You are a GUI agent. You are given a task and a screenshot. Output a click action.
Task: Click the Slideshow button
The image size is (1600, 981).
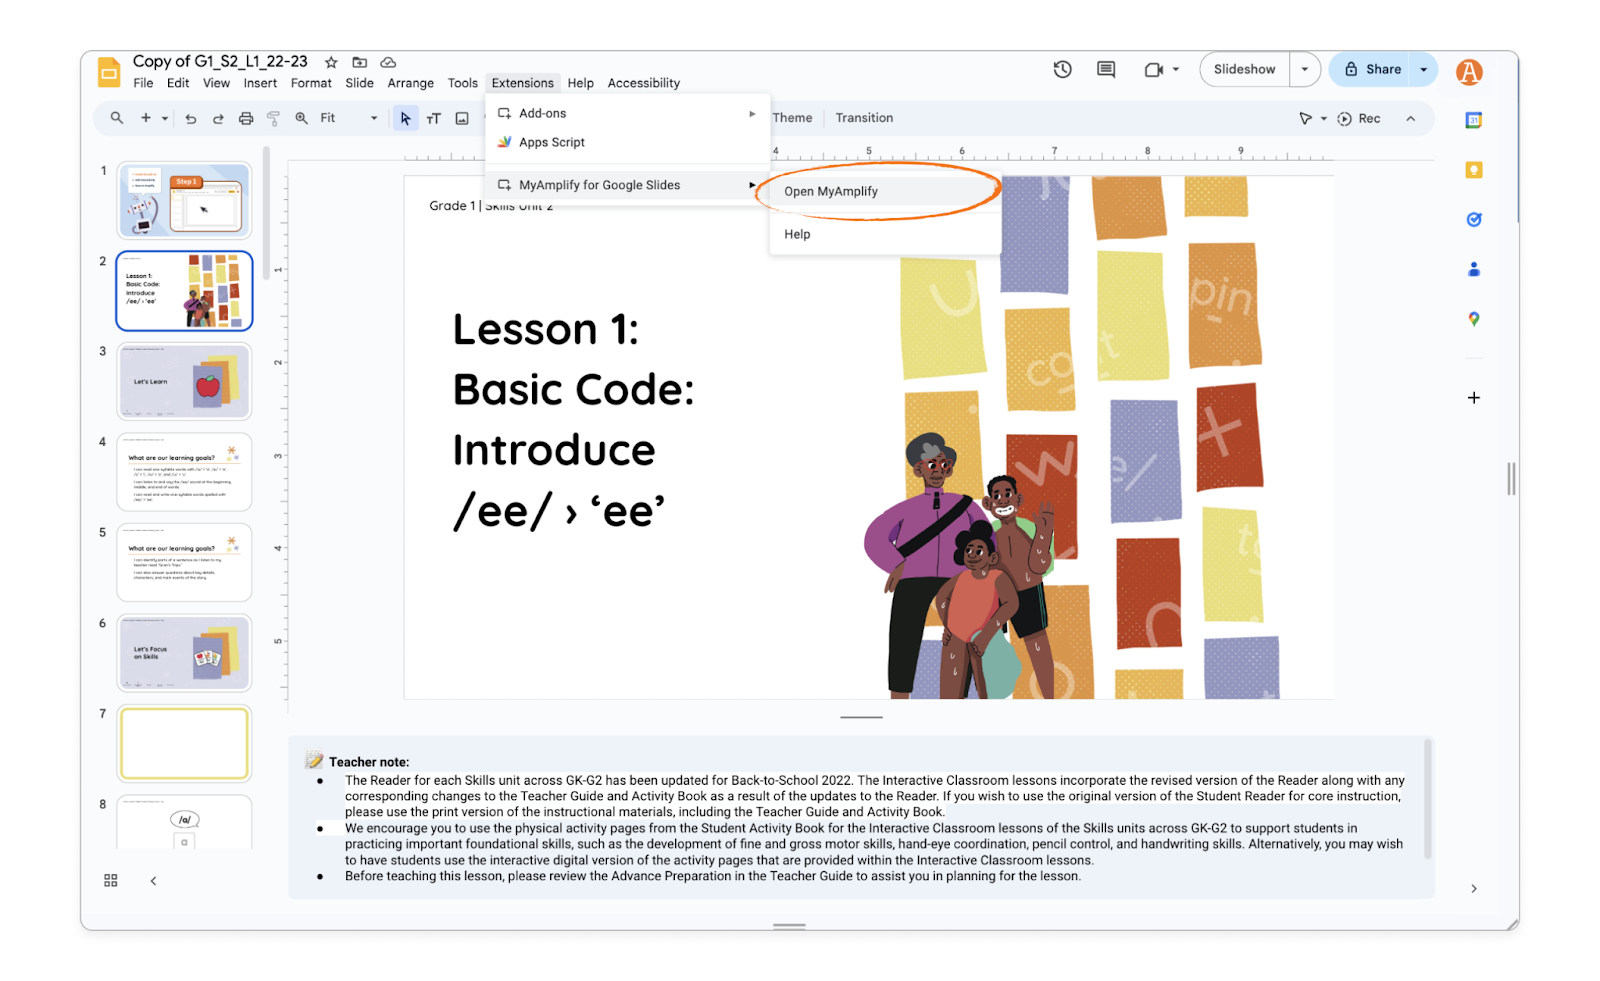1244,69
